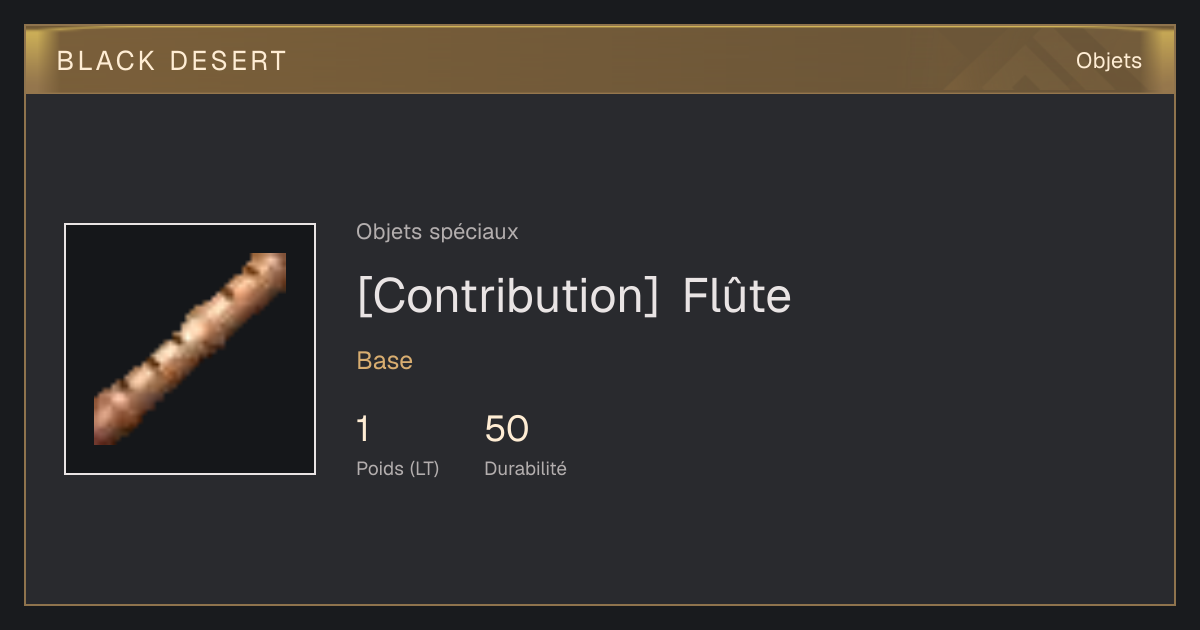The width and height of the screenshot is (1200, 630).
Task: Click the [Contribution] prefix in the title
Action: tap(508, 296)
